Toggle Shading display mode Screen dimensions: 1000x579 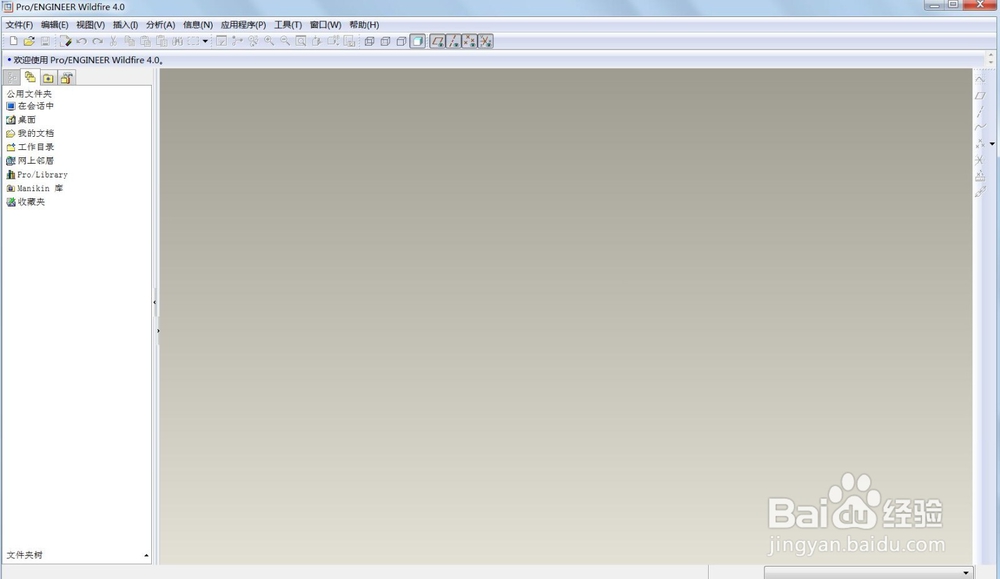[x=417, y=41]
